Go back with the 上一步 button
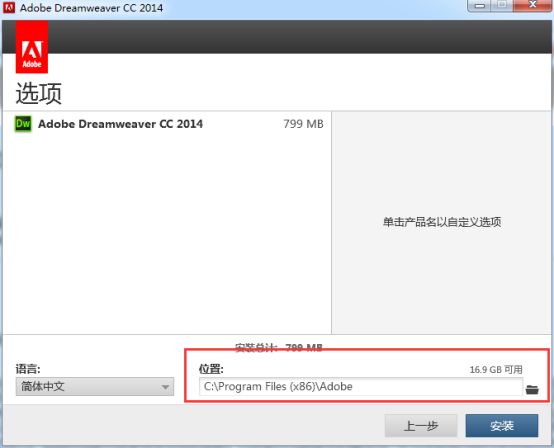 point(421,426)
